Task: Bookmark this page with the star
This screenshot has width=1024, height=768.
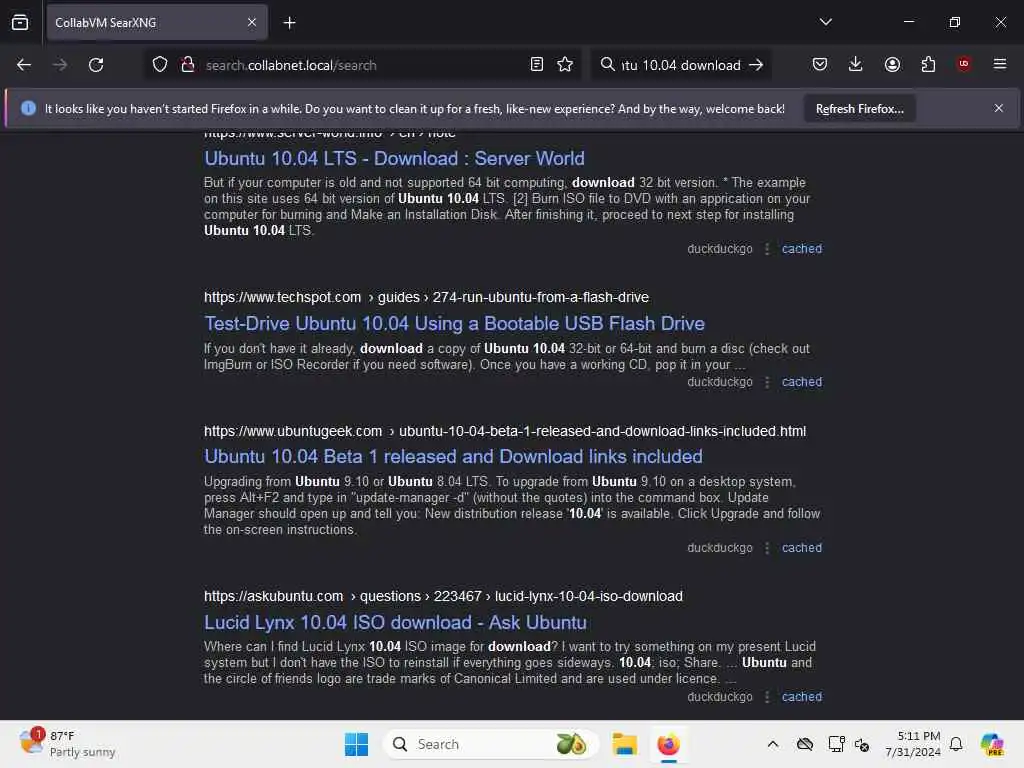Action: tap(565, 65)
